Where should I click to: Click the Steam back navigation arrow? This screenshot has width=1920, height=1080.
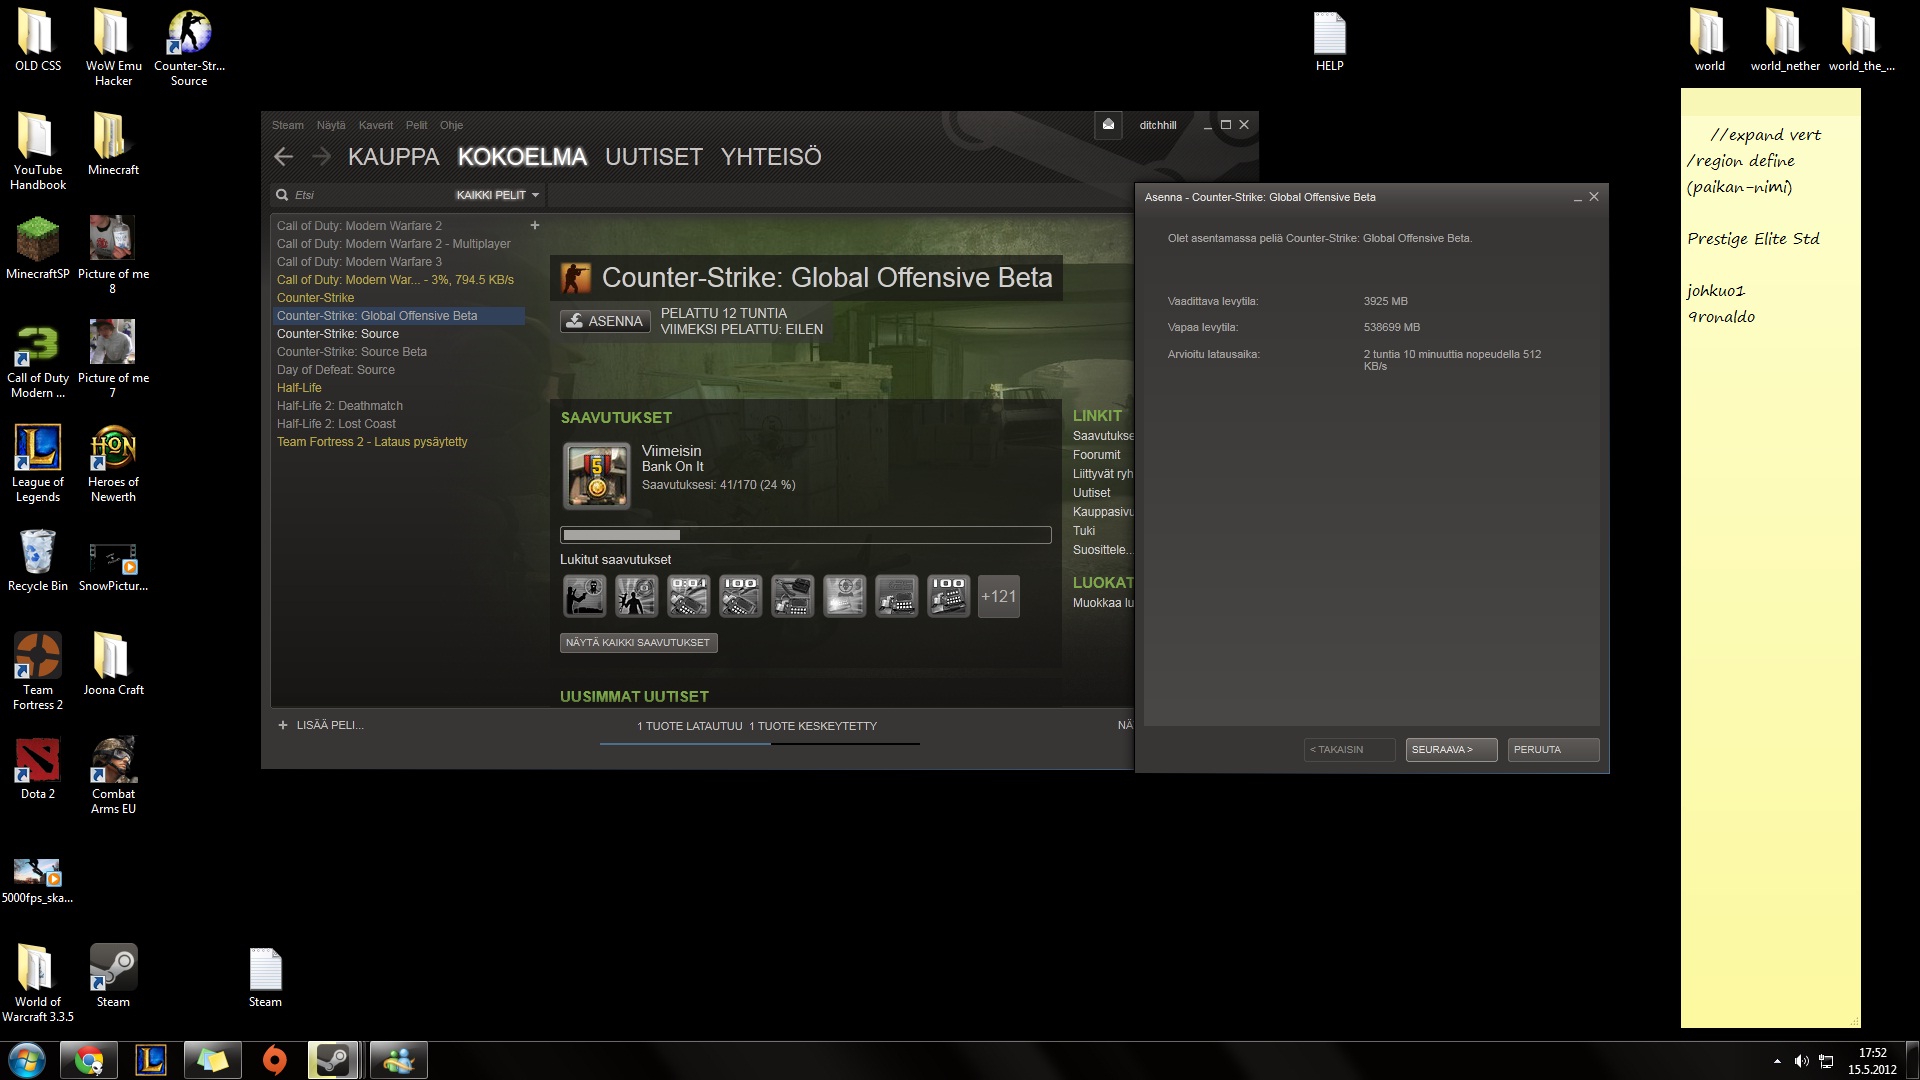coord(283,157)
